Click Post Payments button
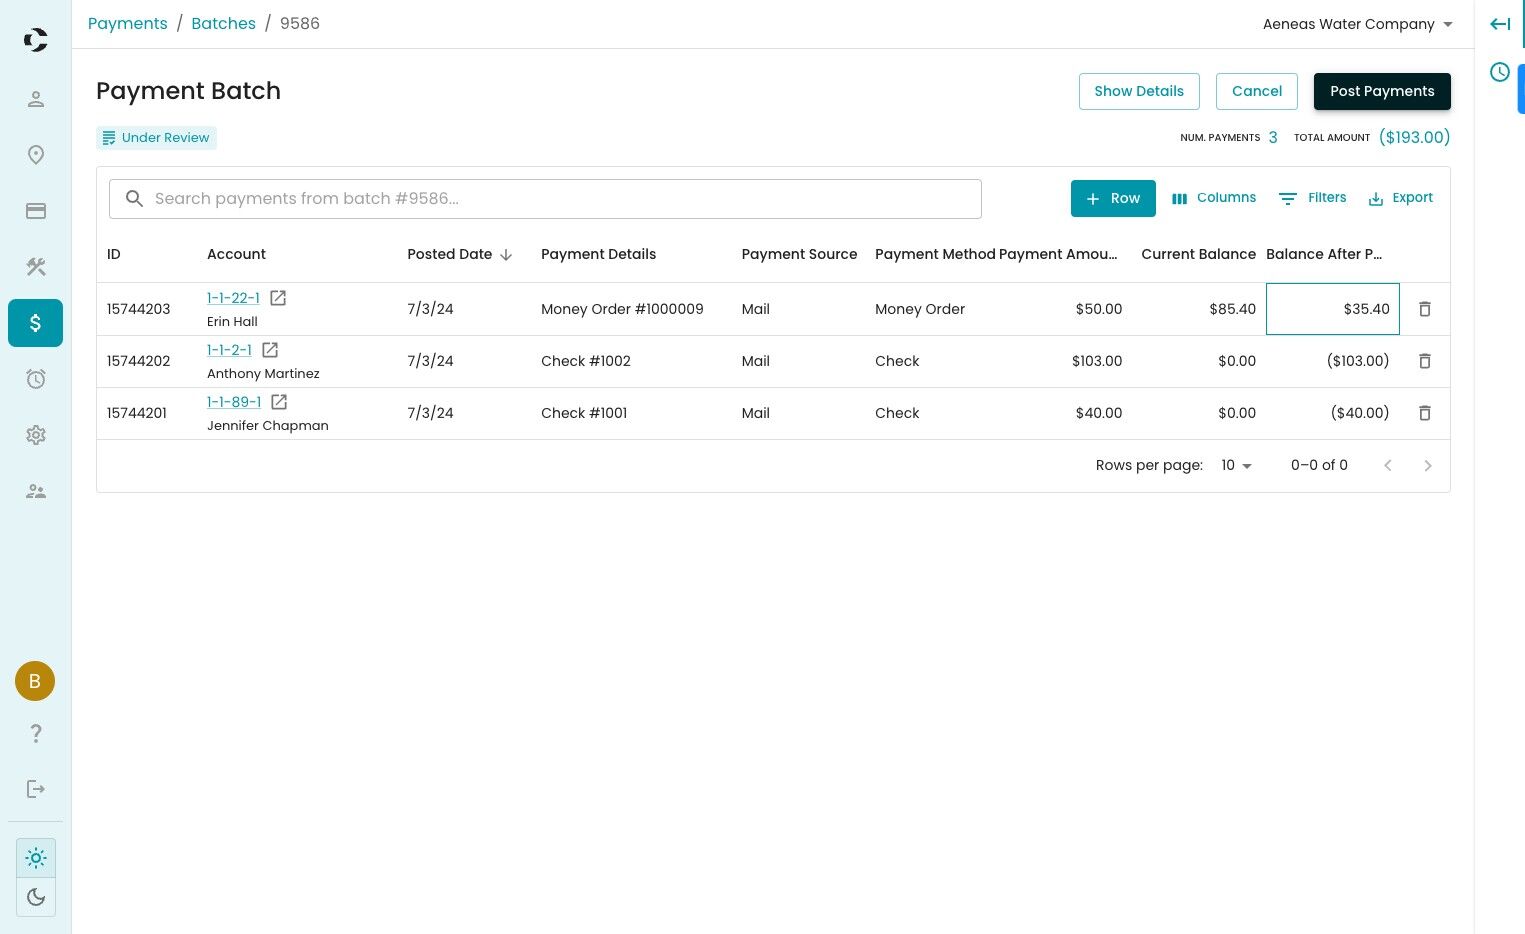Image resolution: width=1525 pixels, height=934 pixels. pos(1382,91)
